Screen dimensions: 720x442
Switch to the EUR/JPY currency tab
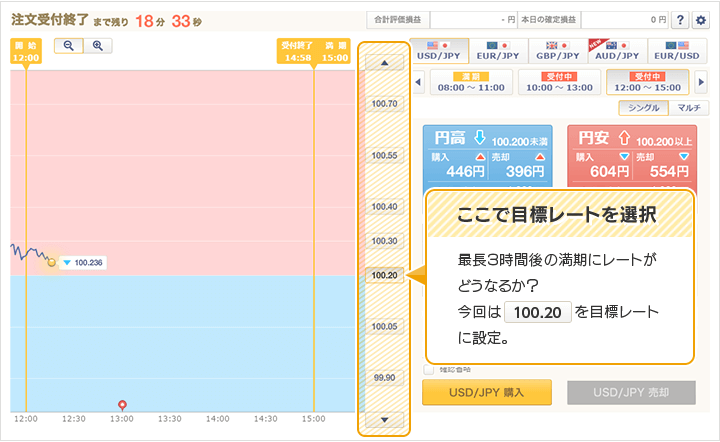coord(499,50)
